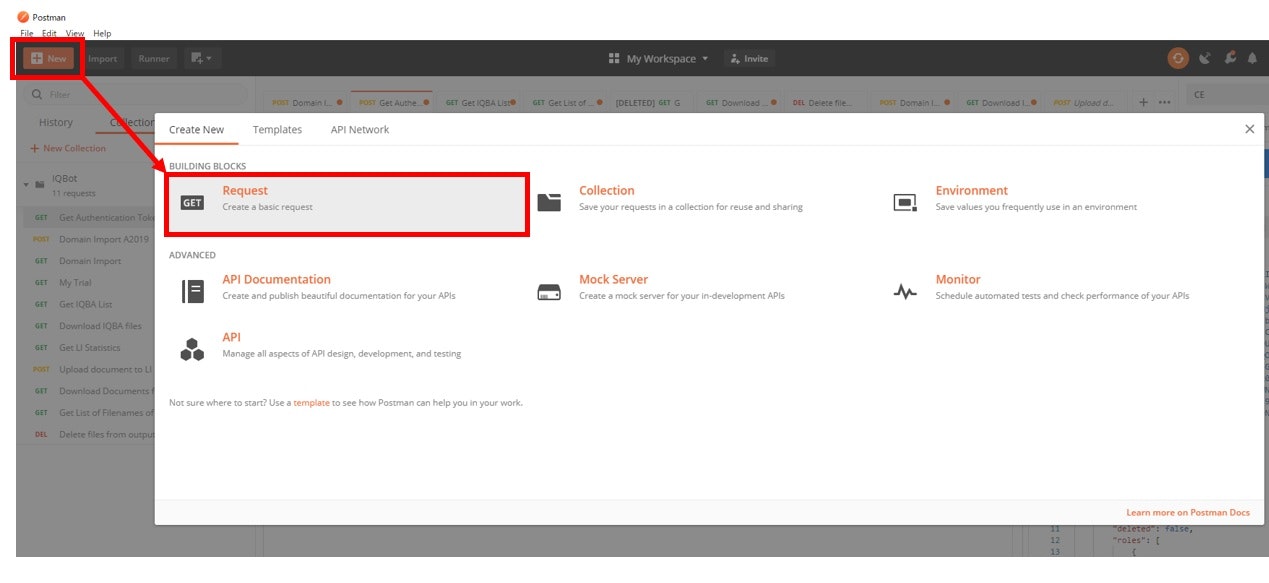
Task: Open the Edit menu
Action: point(49,33)
